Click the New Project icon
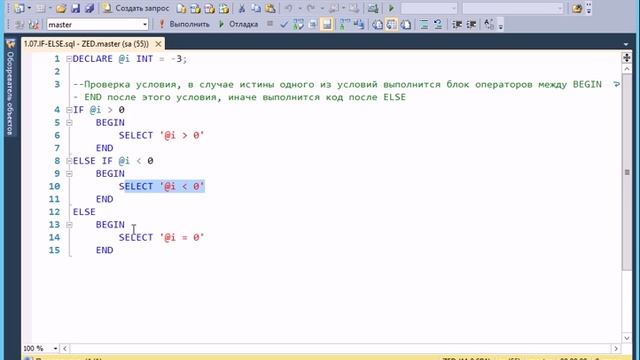 (x=19, y=8)
